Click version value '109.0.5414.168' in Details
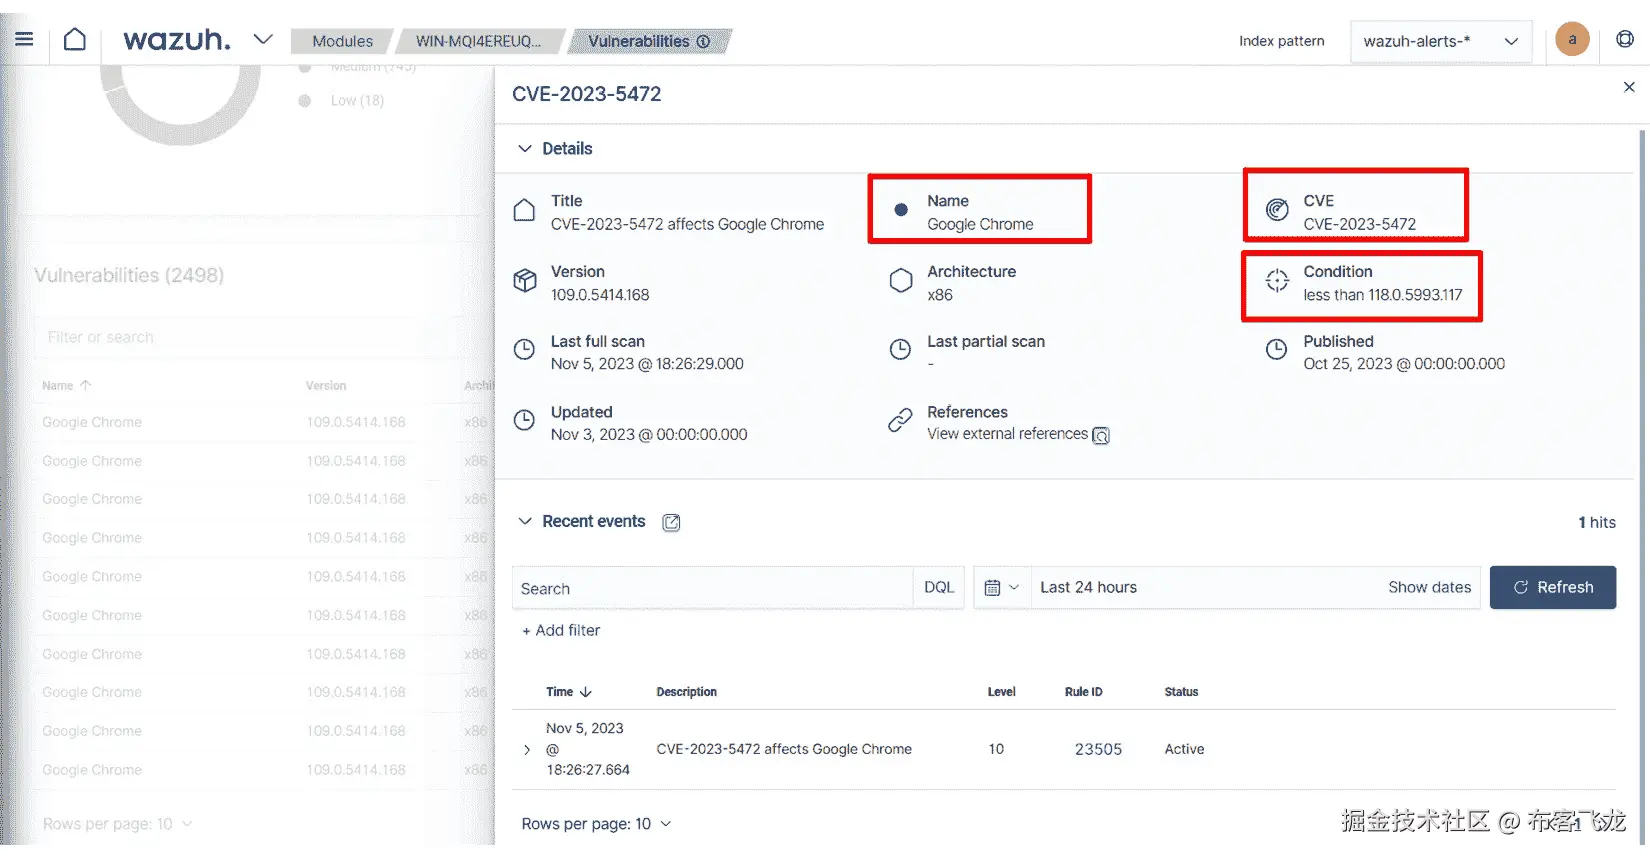Image resolution: width=1650 pixels, height=858 pixels. coord(600,295)
